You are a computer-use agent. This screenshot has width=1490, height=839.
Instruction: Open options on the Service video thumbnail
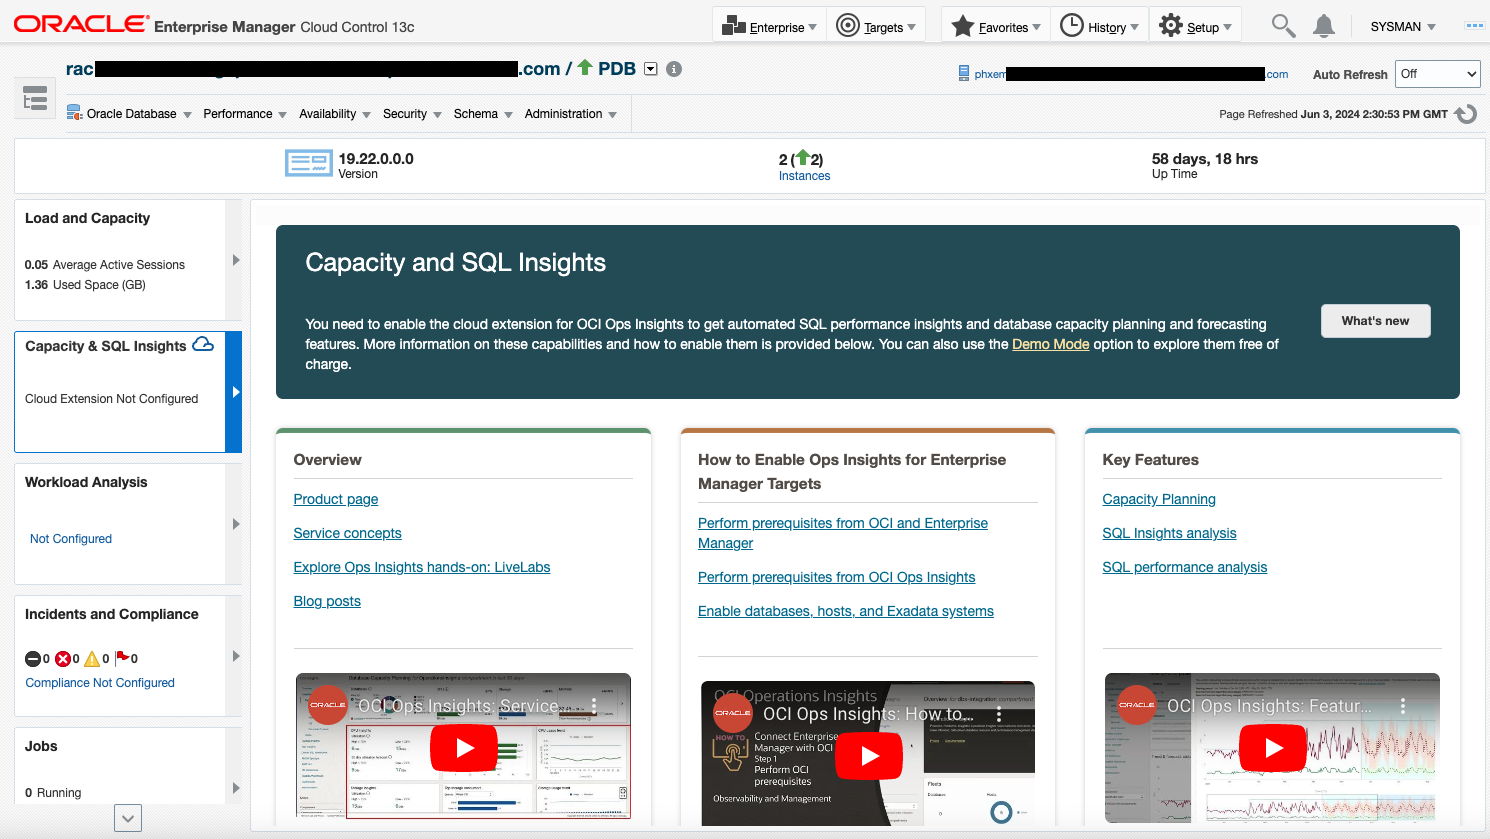(x=594, y=706)
